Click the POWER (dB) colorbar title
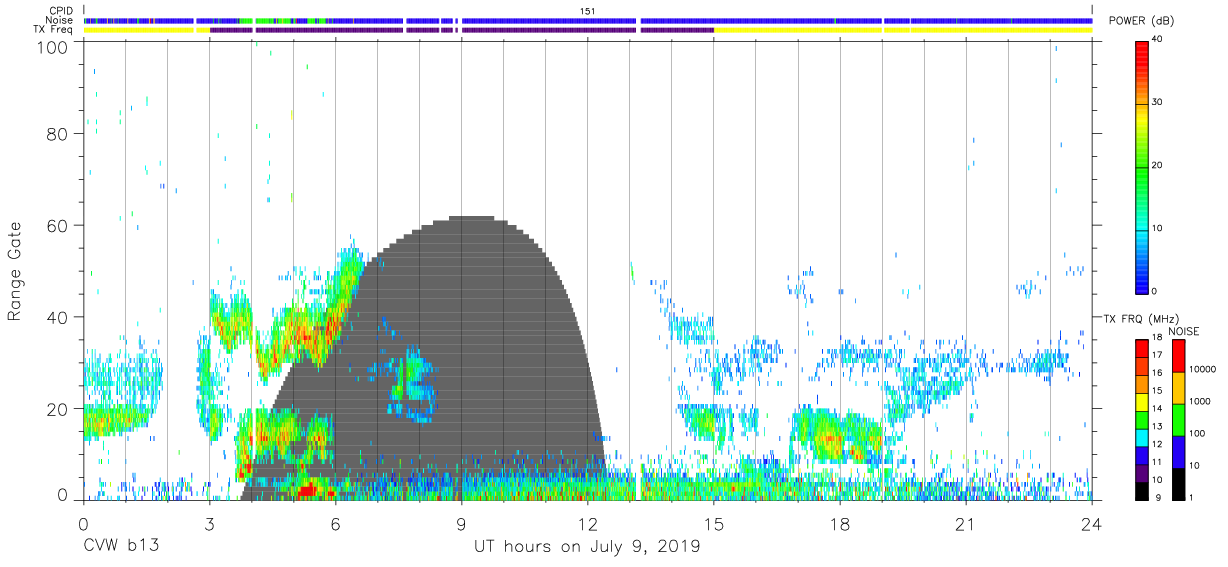Viewport: 1228px width, 567px height. pyautogui.click(x=1143, y=21)
